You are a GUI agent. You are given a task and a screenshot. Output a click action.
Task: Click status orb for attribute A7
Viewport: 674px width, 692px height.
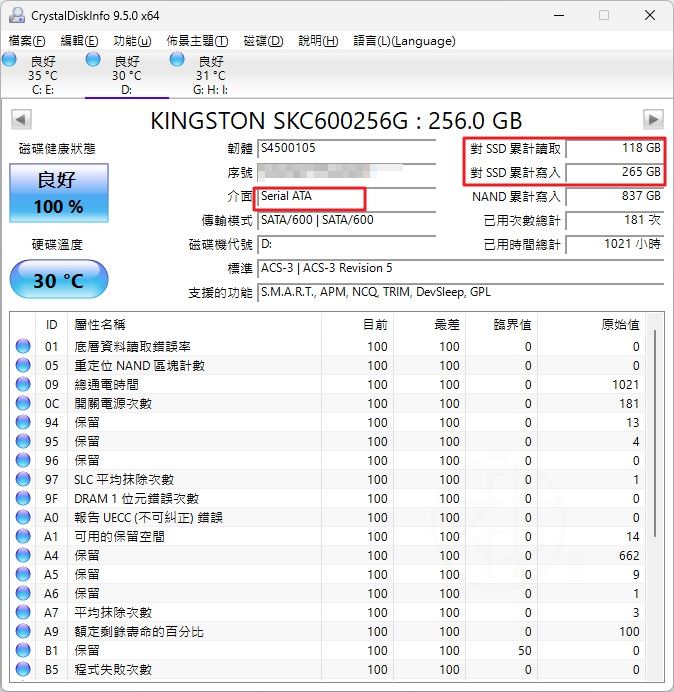click(23, 612)
